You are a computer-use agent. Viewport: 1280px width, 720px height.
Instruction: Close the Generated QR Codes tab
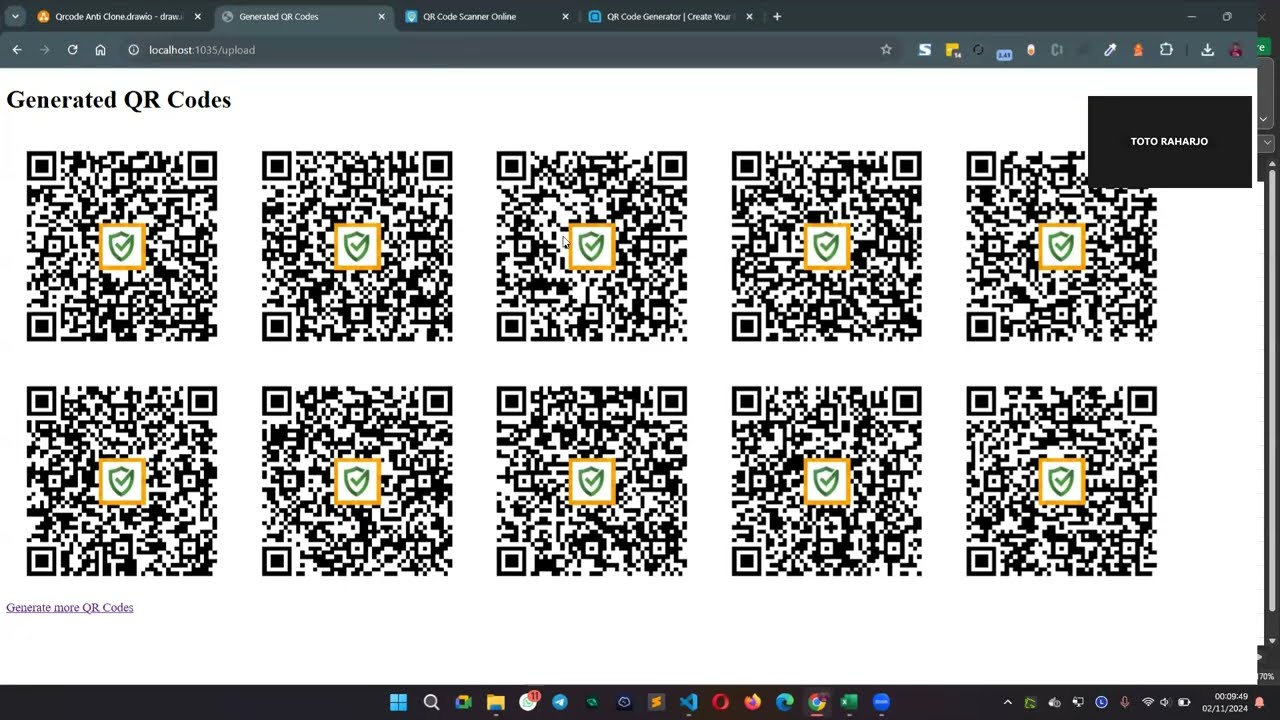click(x=381, y=16)
